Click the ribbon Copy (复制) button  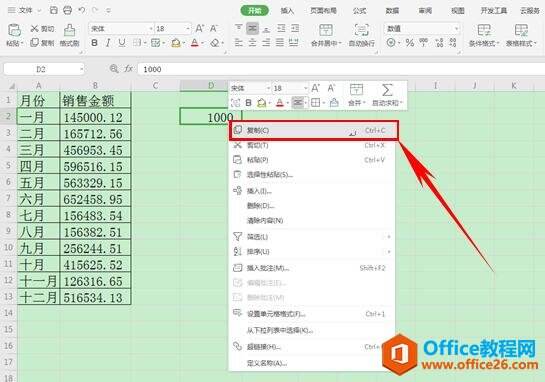(42, 43)
